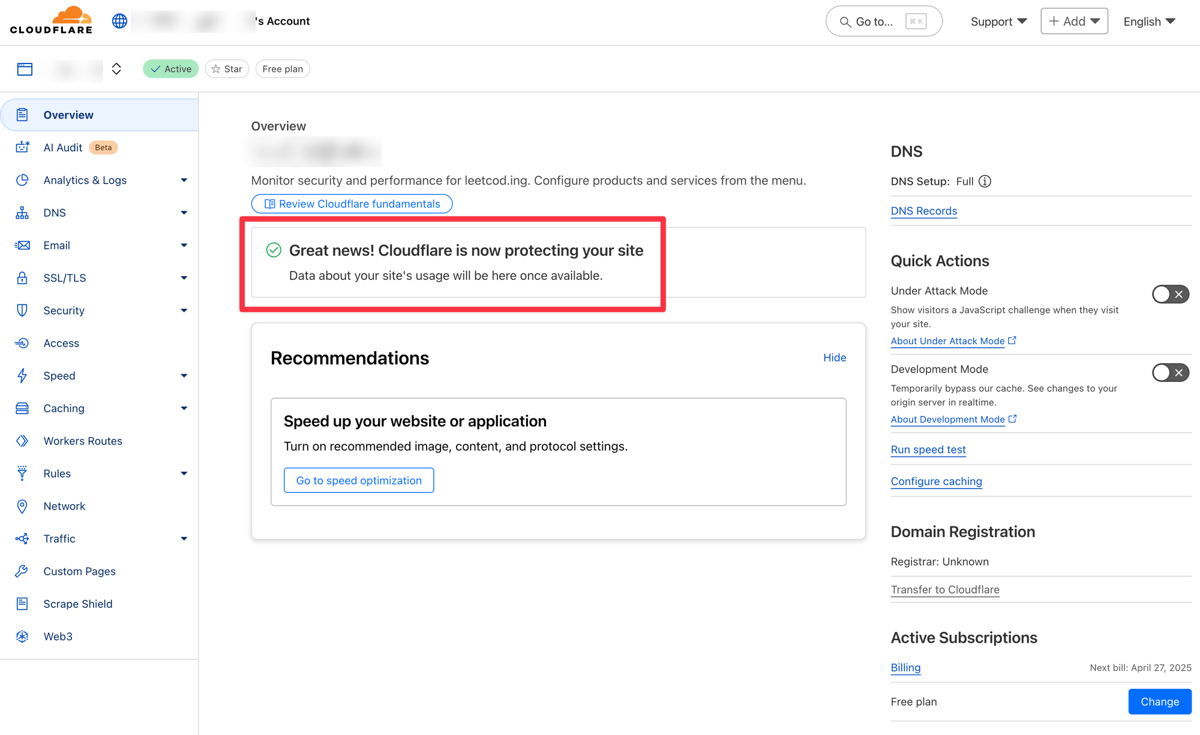The height and width of the screenshot is (735, 1200).
Task: Star this site with the Star button
Action: click(x=227, y=69)
